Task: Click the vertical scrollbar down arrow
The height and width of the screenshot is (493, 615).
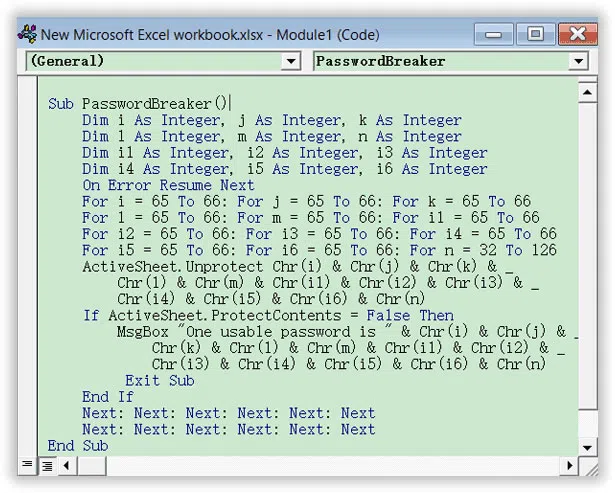Action: click(585, 448)
